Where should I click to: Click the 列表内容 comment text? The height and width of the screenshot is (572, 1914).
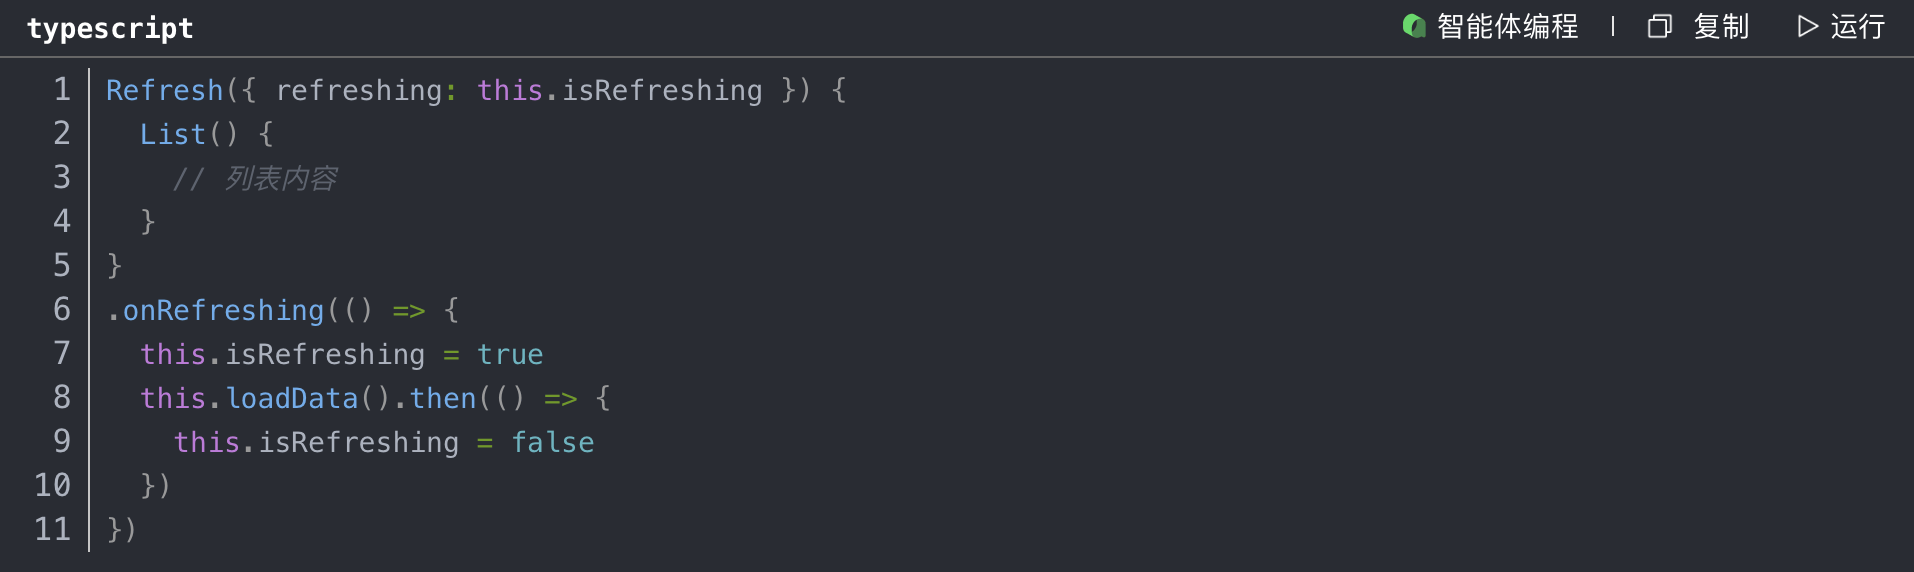tap(280, 179)
